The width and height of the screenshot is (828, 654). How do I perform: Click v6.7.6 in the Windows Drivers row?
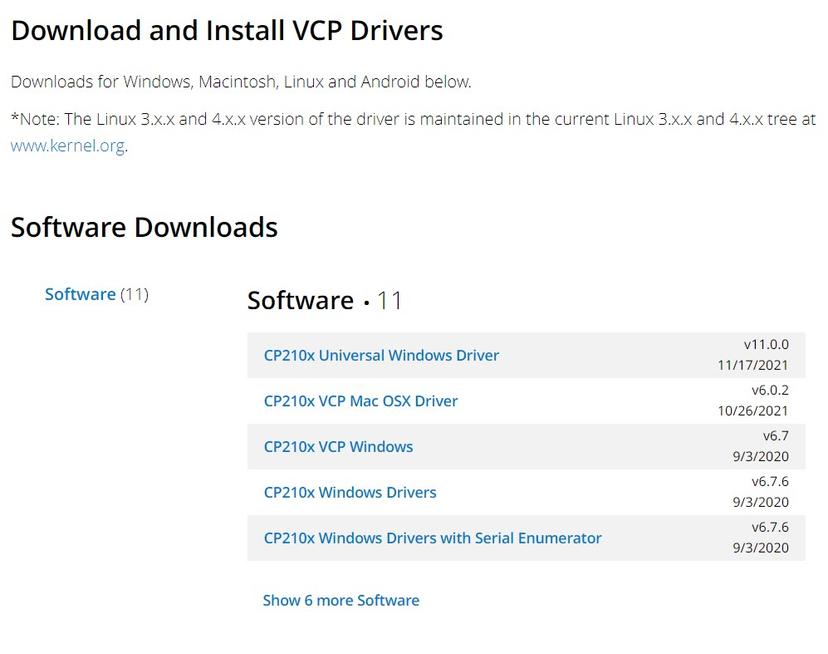[769, 481]
